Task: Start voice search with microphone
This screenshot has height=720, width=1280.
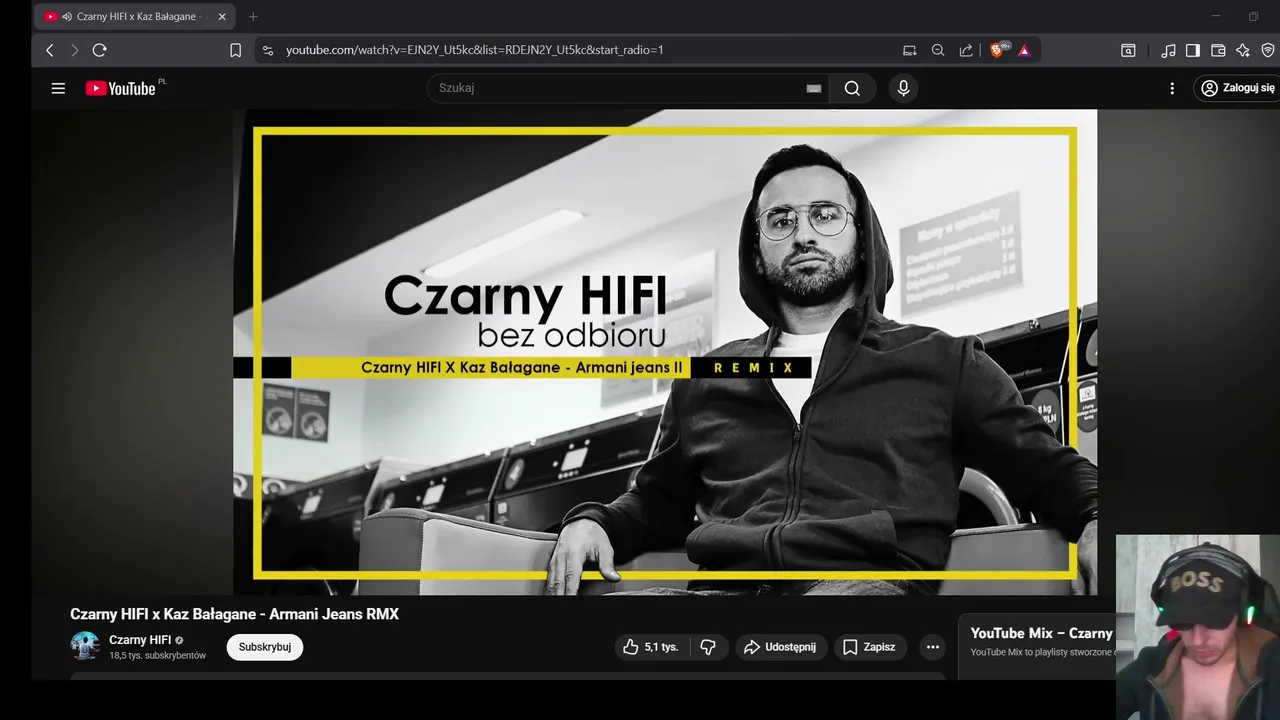Action: 903,88
